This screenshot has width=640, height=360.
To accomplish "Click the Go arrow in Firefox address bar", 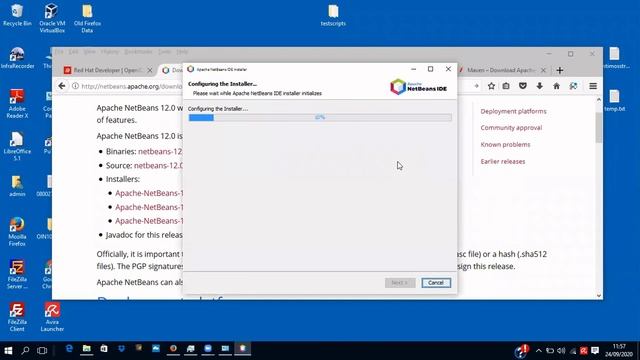I will pyautogui.click(x=476, y=86).
